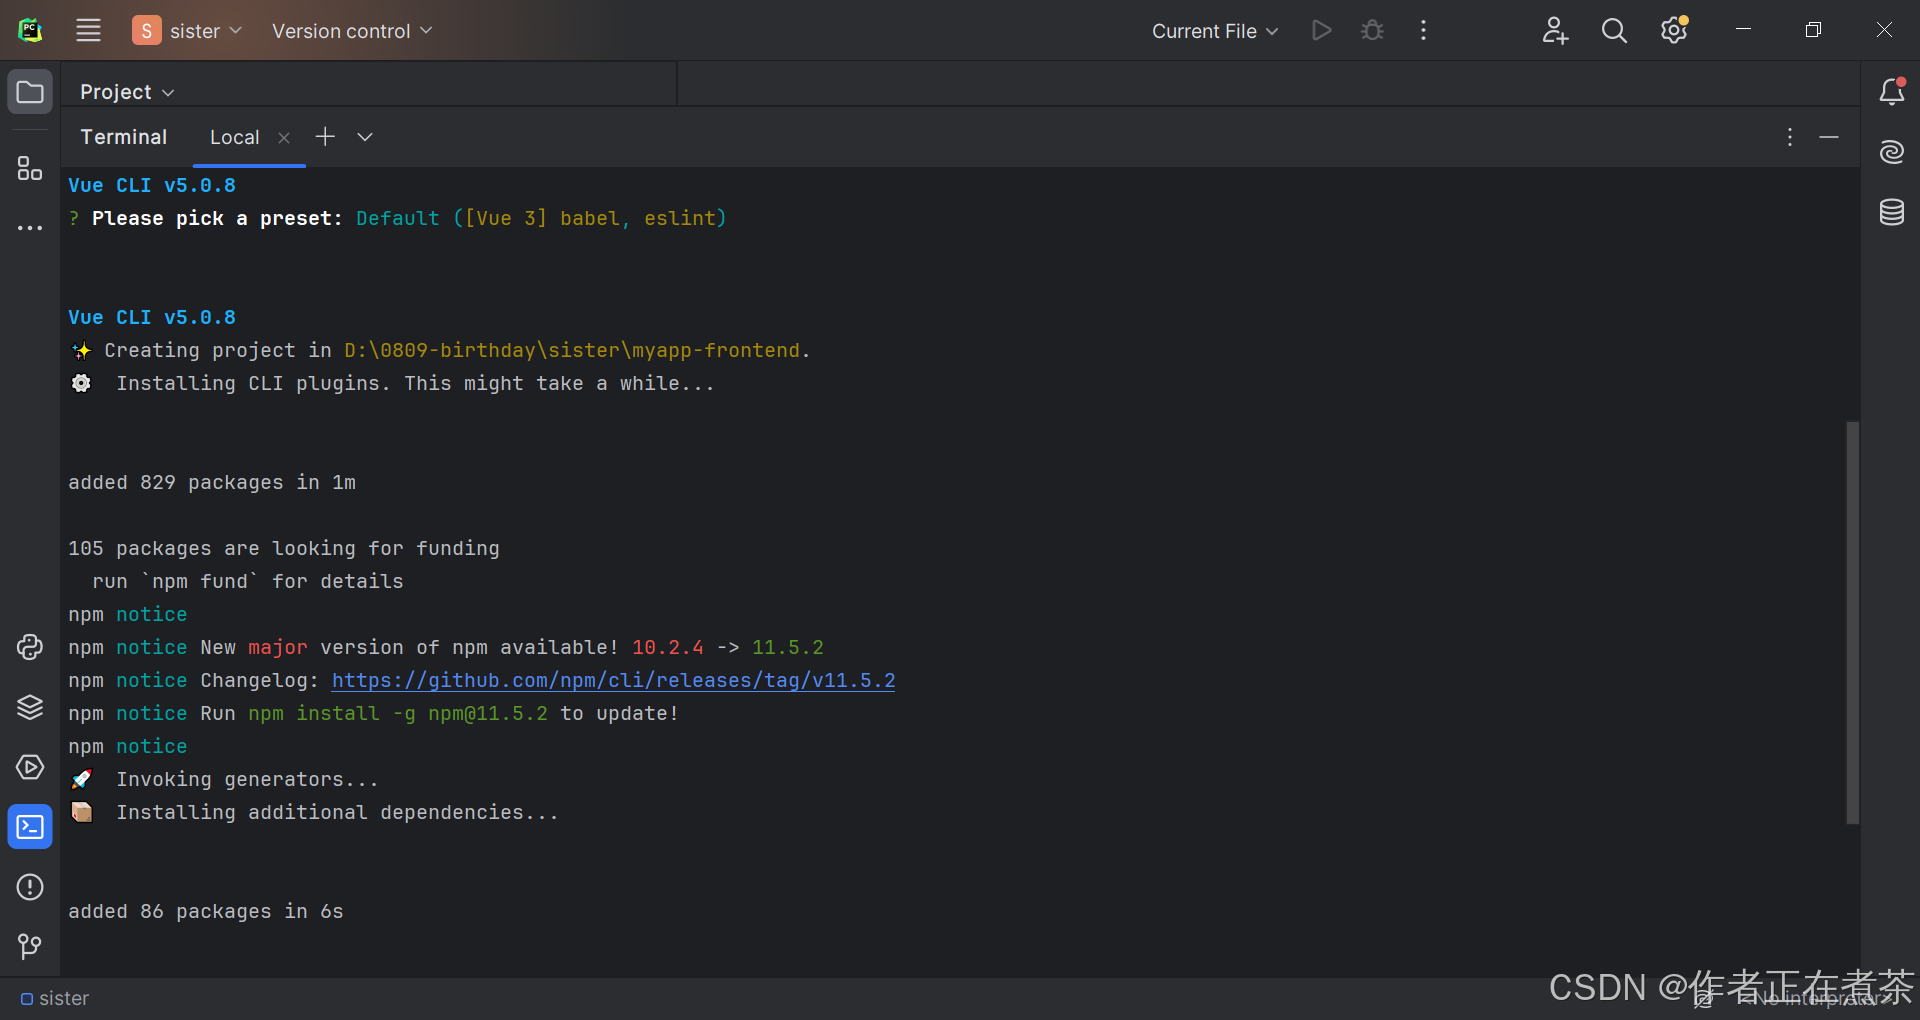Show more tool windows ellipsis

pyautogui.click(x=30, y=228)
